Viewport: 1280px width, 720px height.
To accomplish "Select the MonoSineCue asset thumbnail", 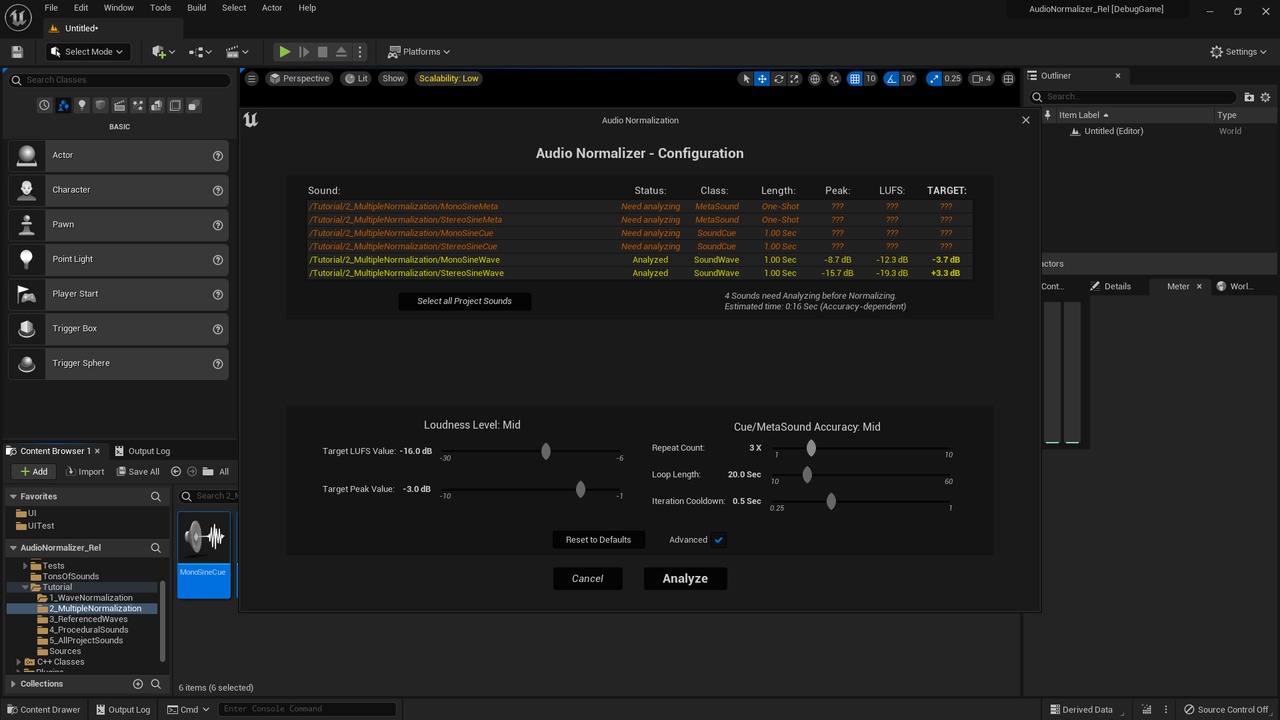I will 204,555.
